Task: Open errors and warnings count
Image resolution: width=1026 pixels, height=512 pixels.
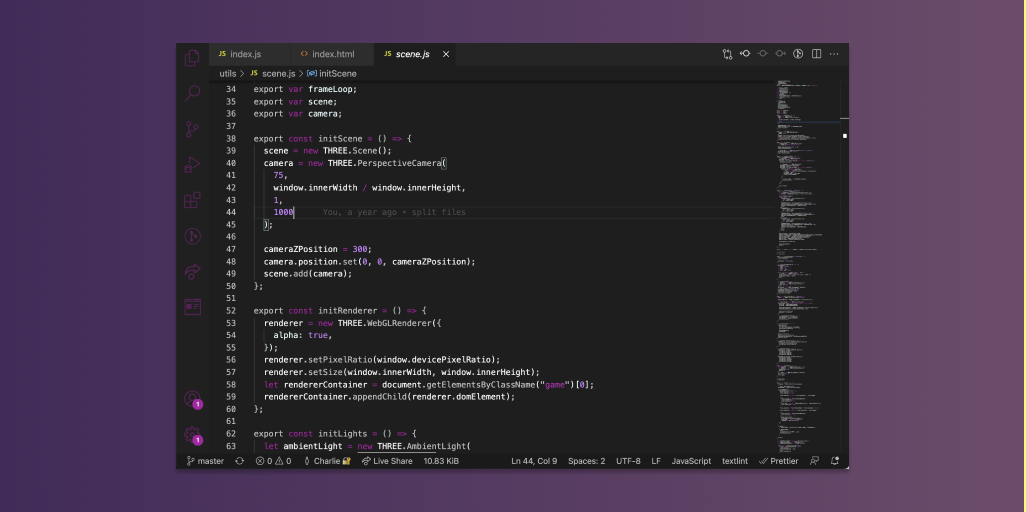Action: pyautogui.click(x=274, y=461)
